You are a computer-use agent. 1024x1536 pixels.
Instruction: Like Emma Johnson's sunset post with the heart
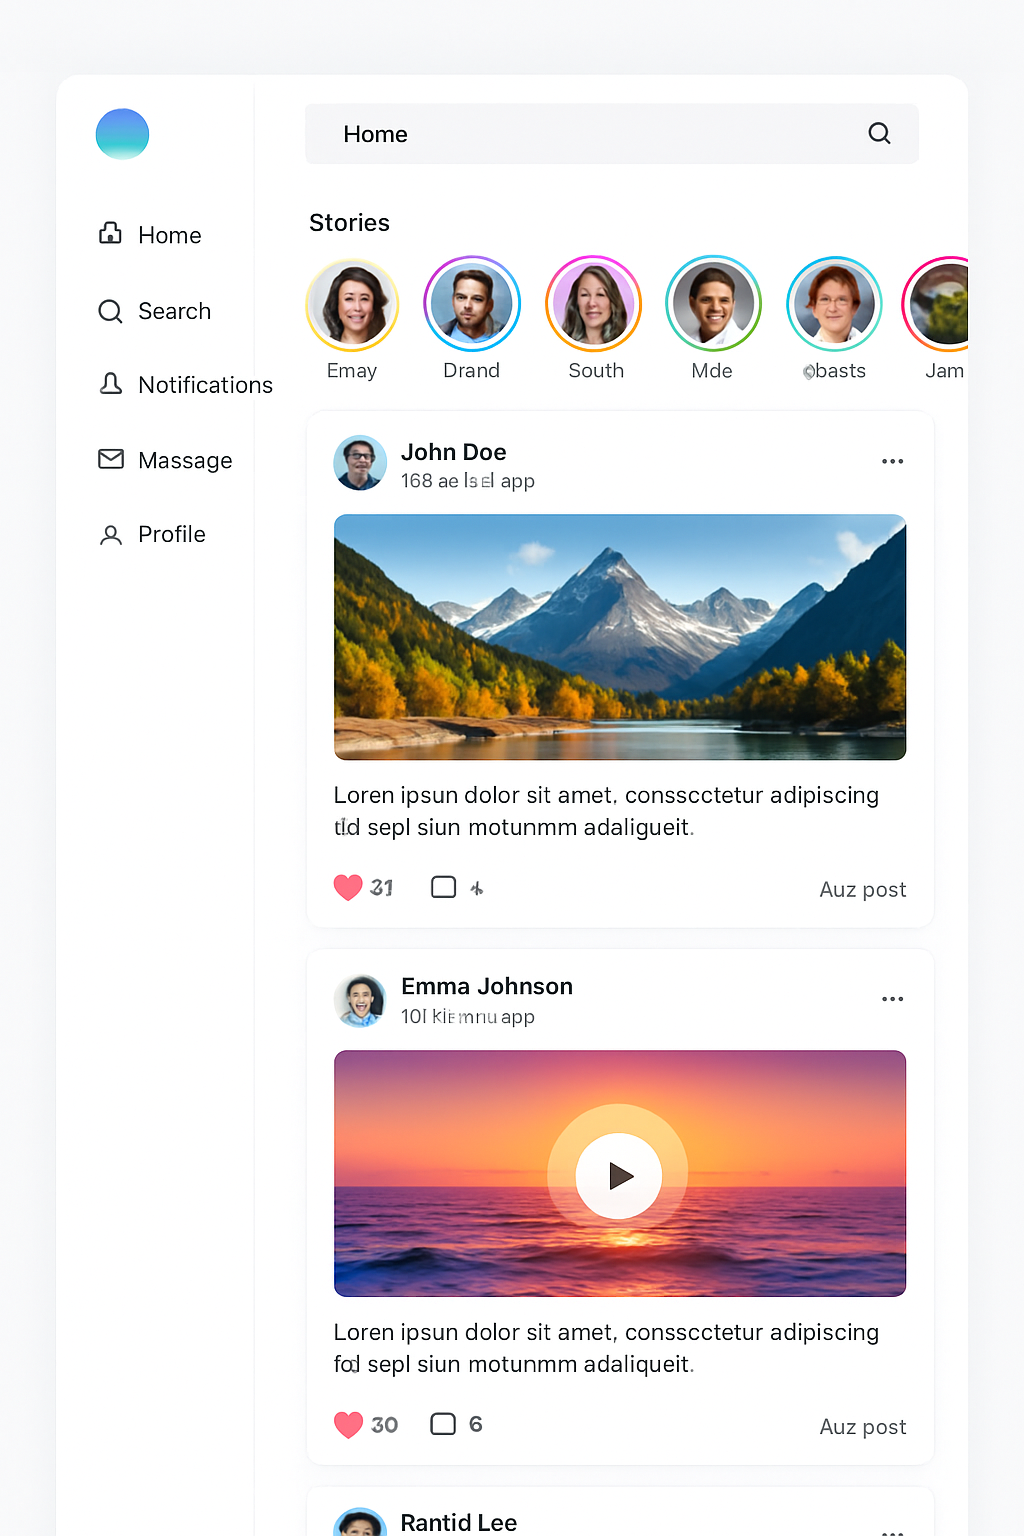pyautogui.click(x=349, y=1424)
